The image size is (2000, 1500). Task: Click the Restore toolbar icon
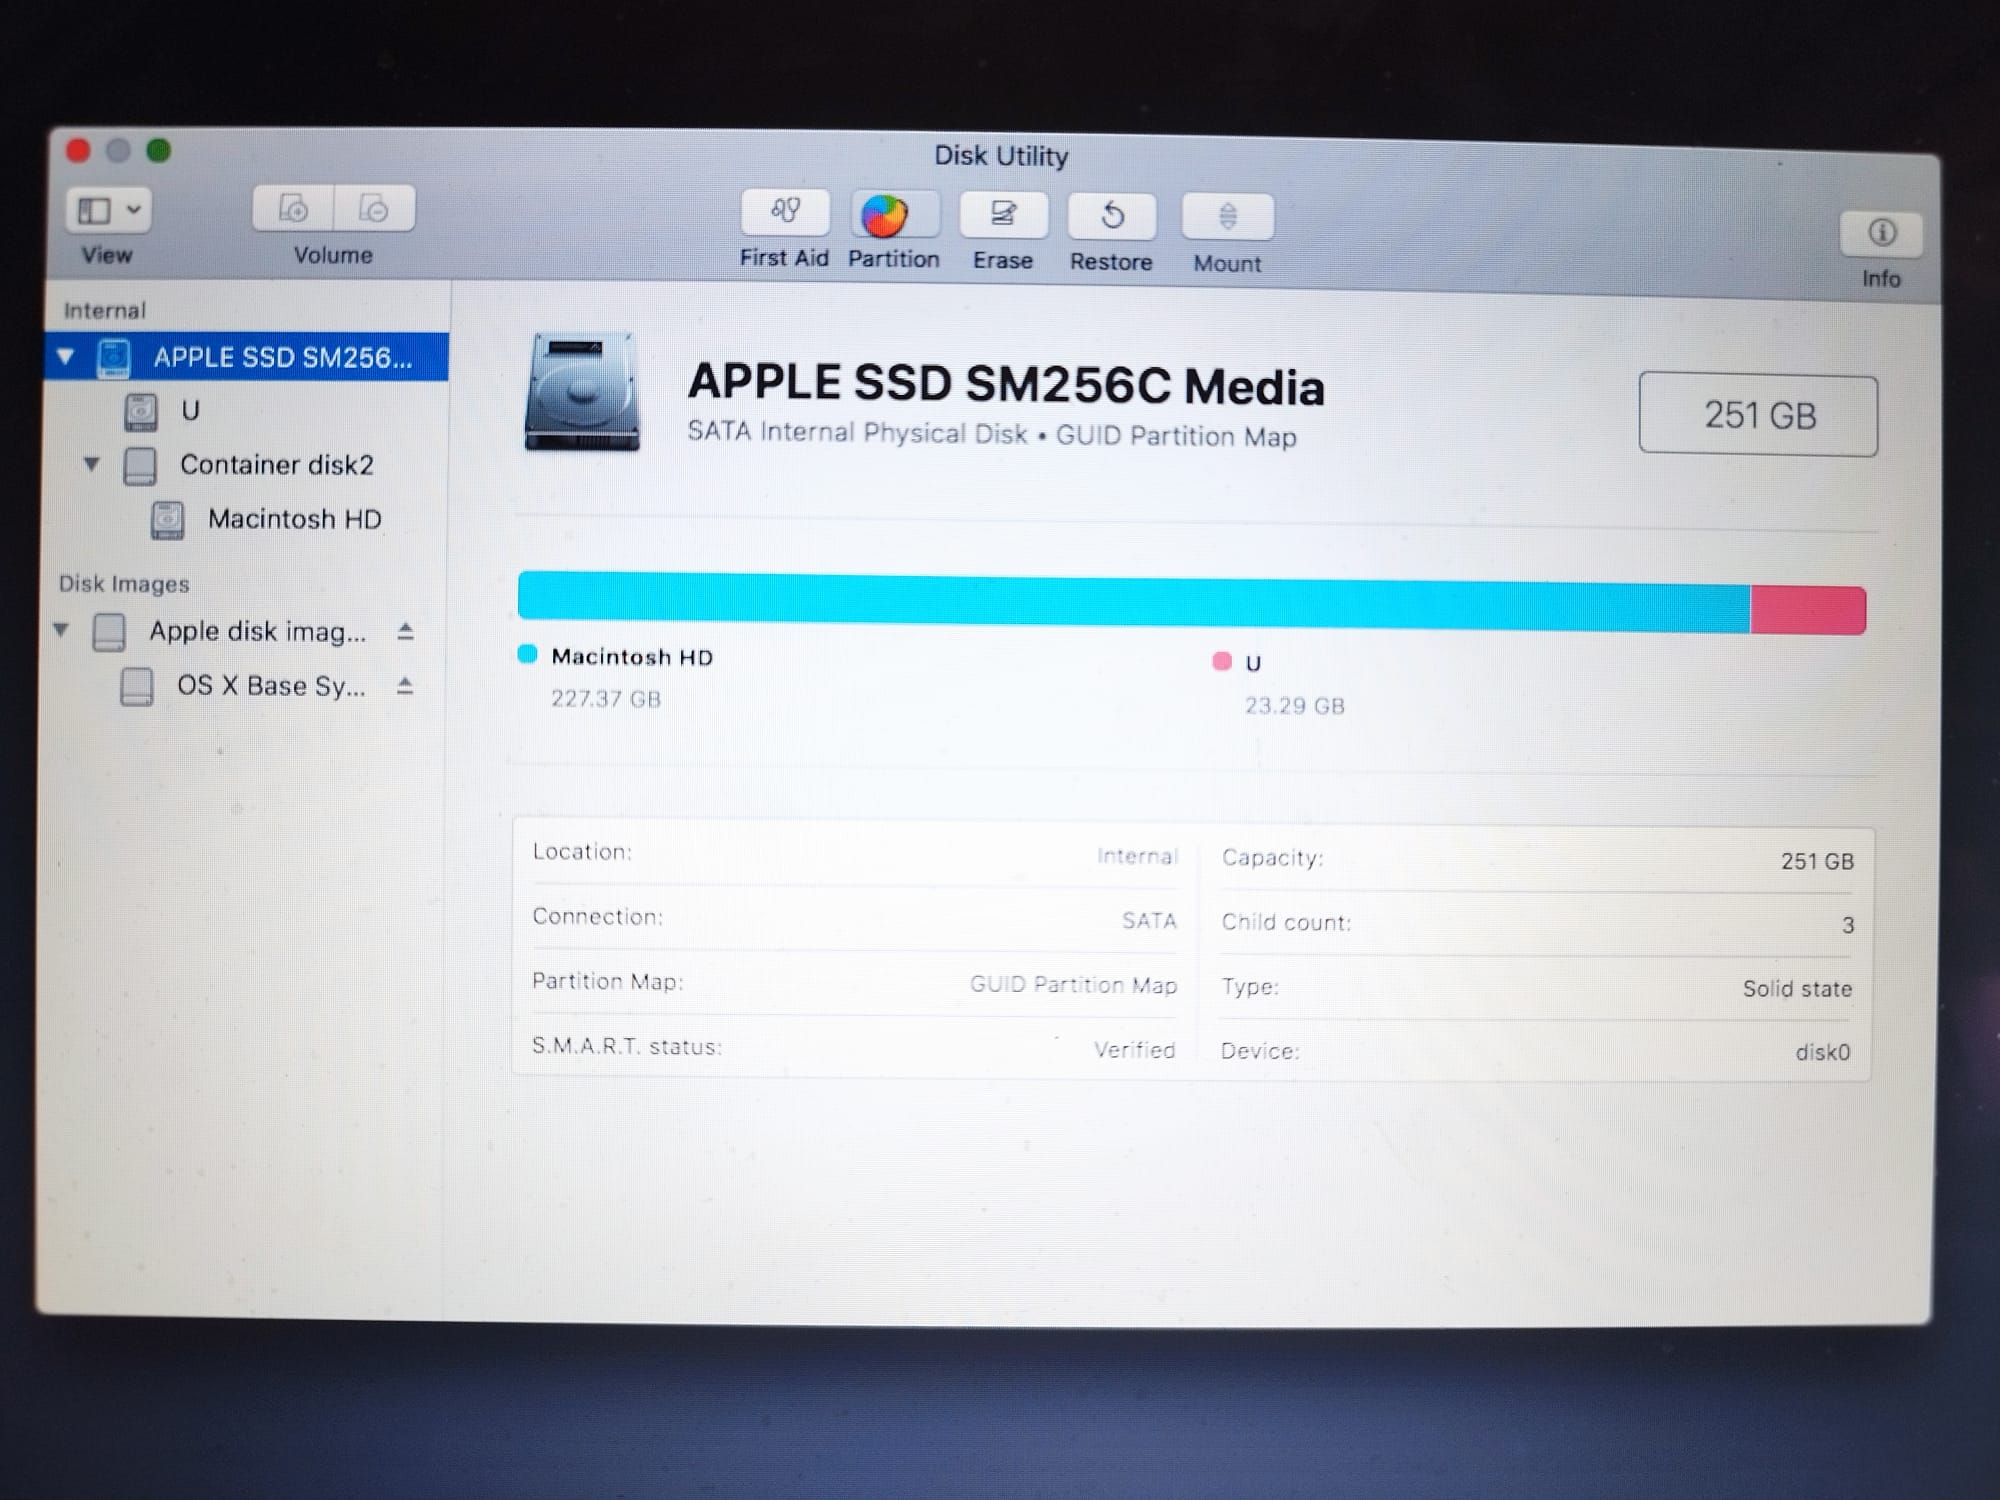(1112, 217)
